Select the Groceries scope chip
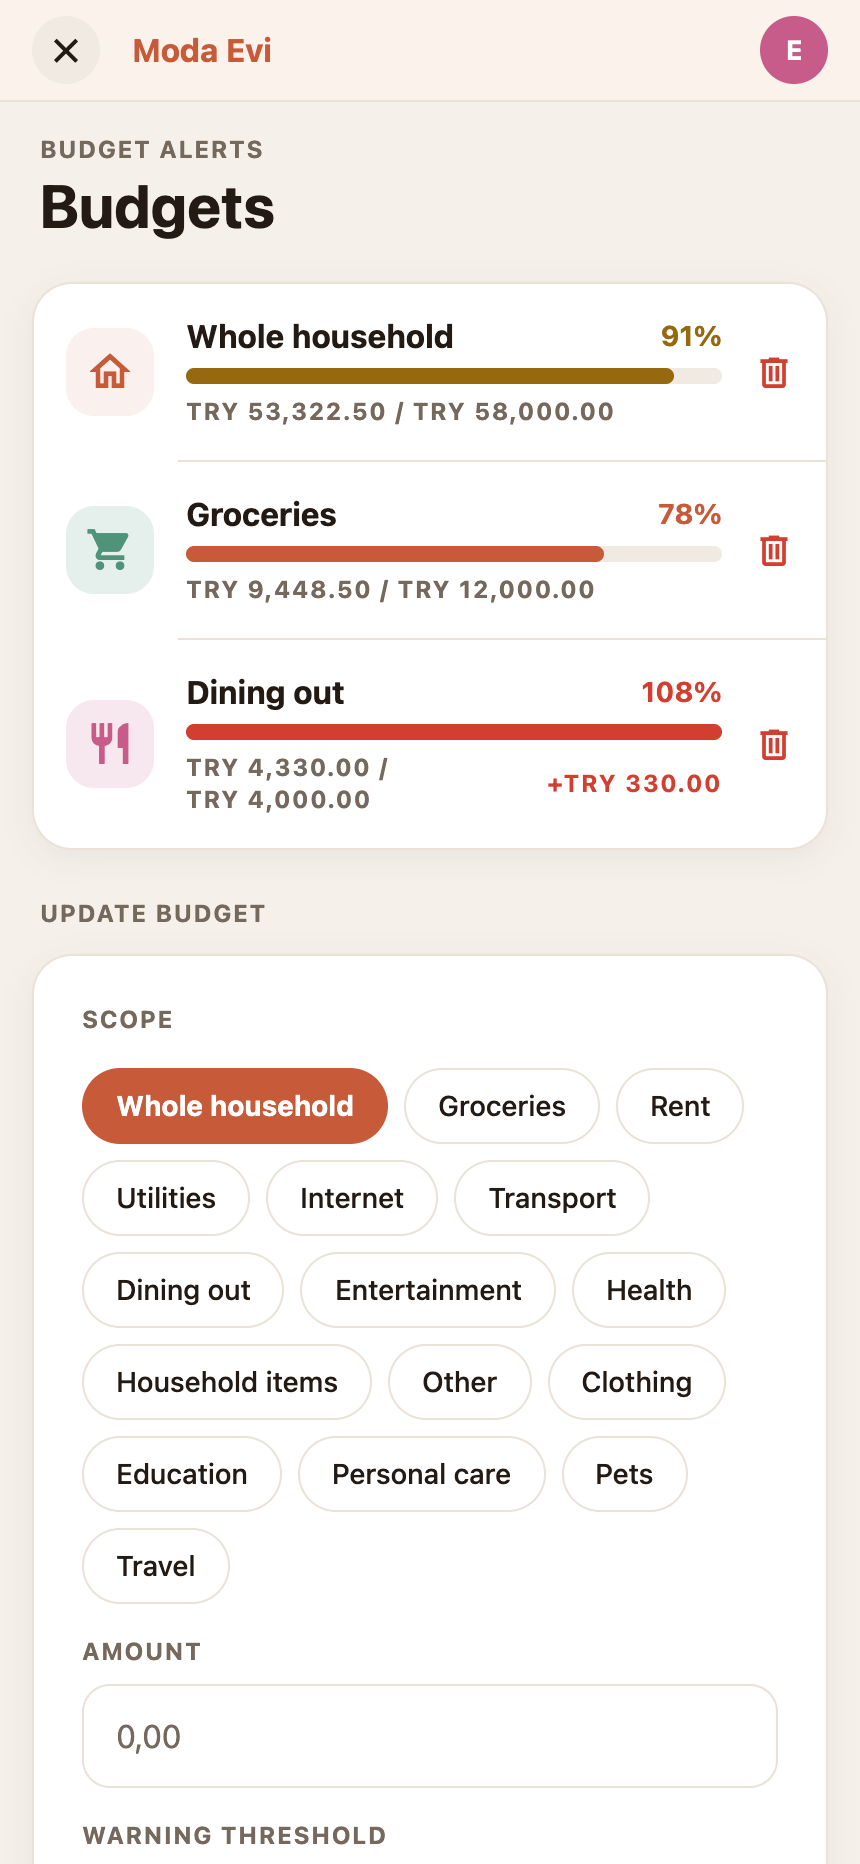The image size is (860, 1864). coord(502,1106)
